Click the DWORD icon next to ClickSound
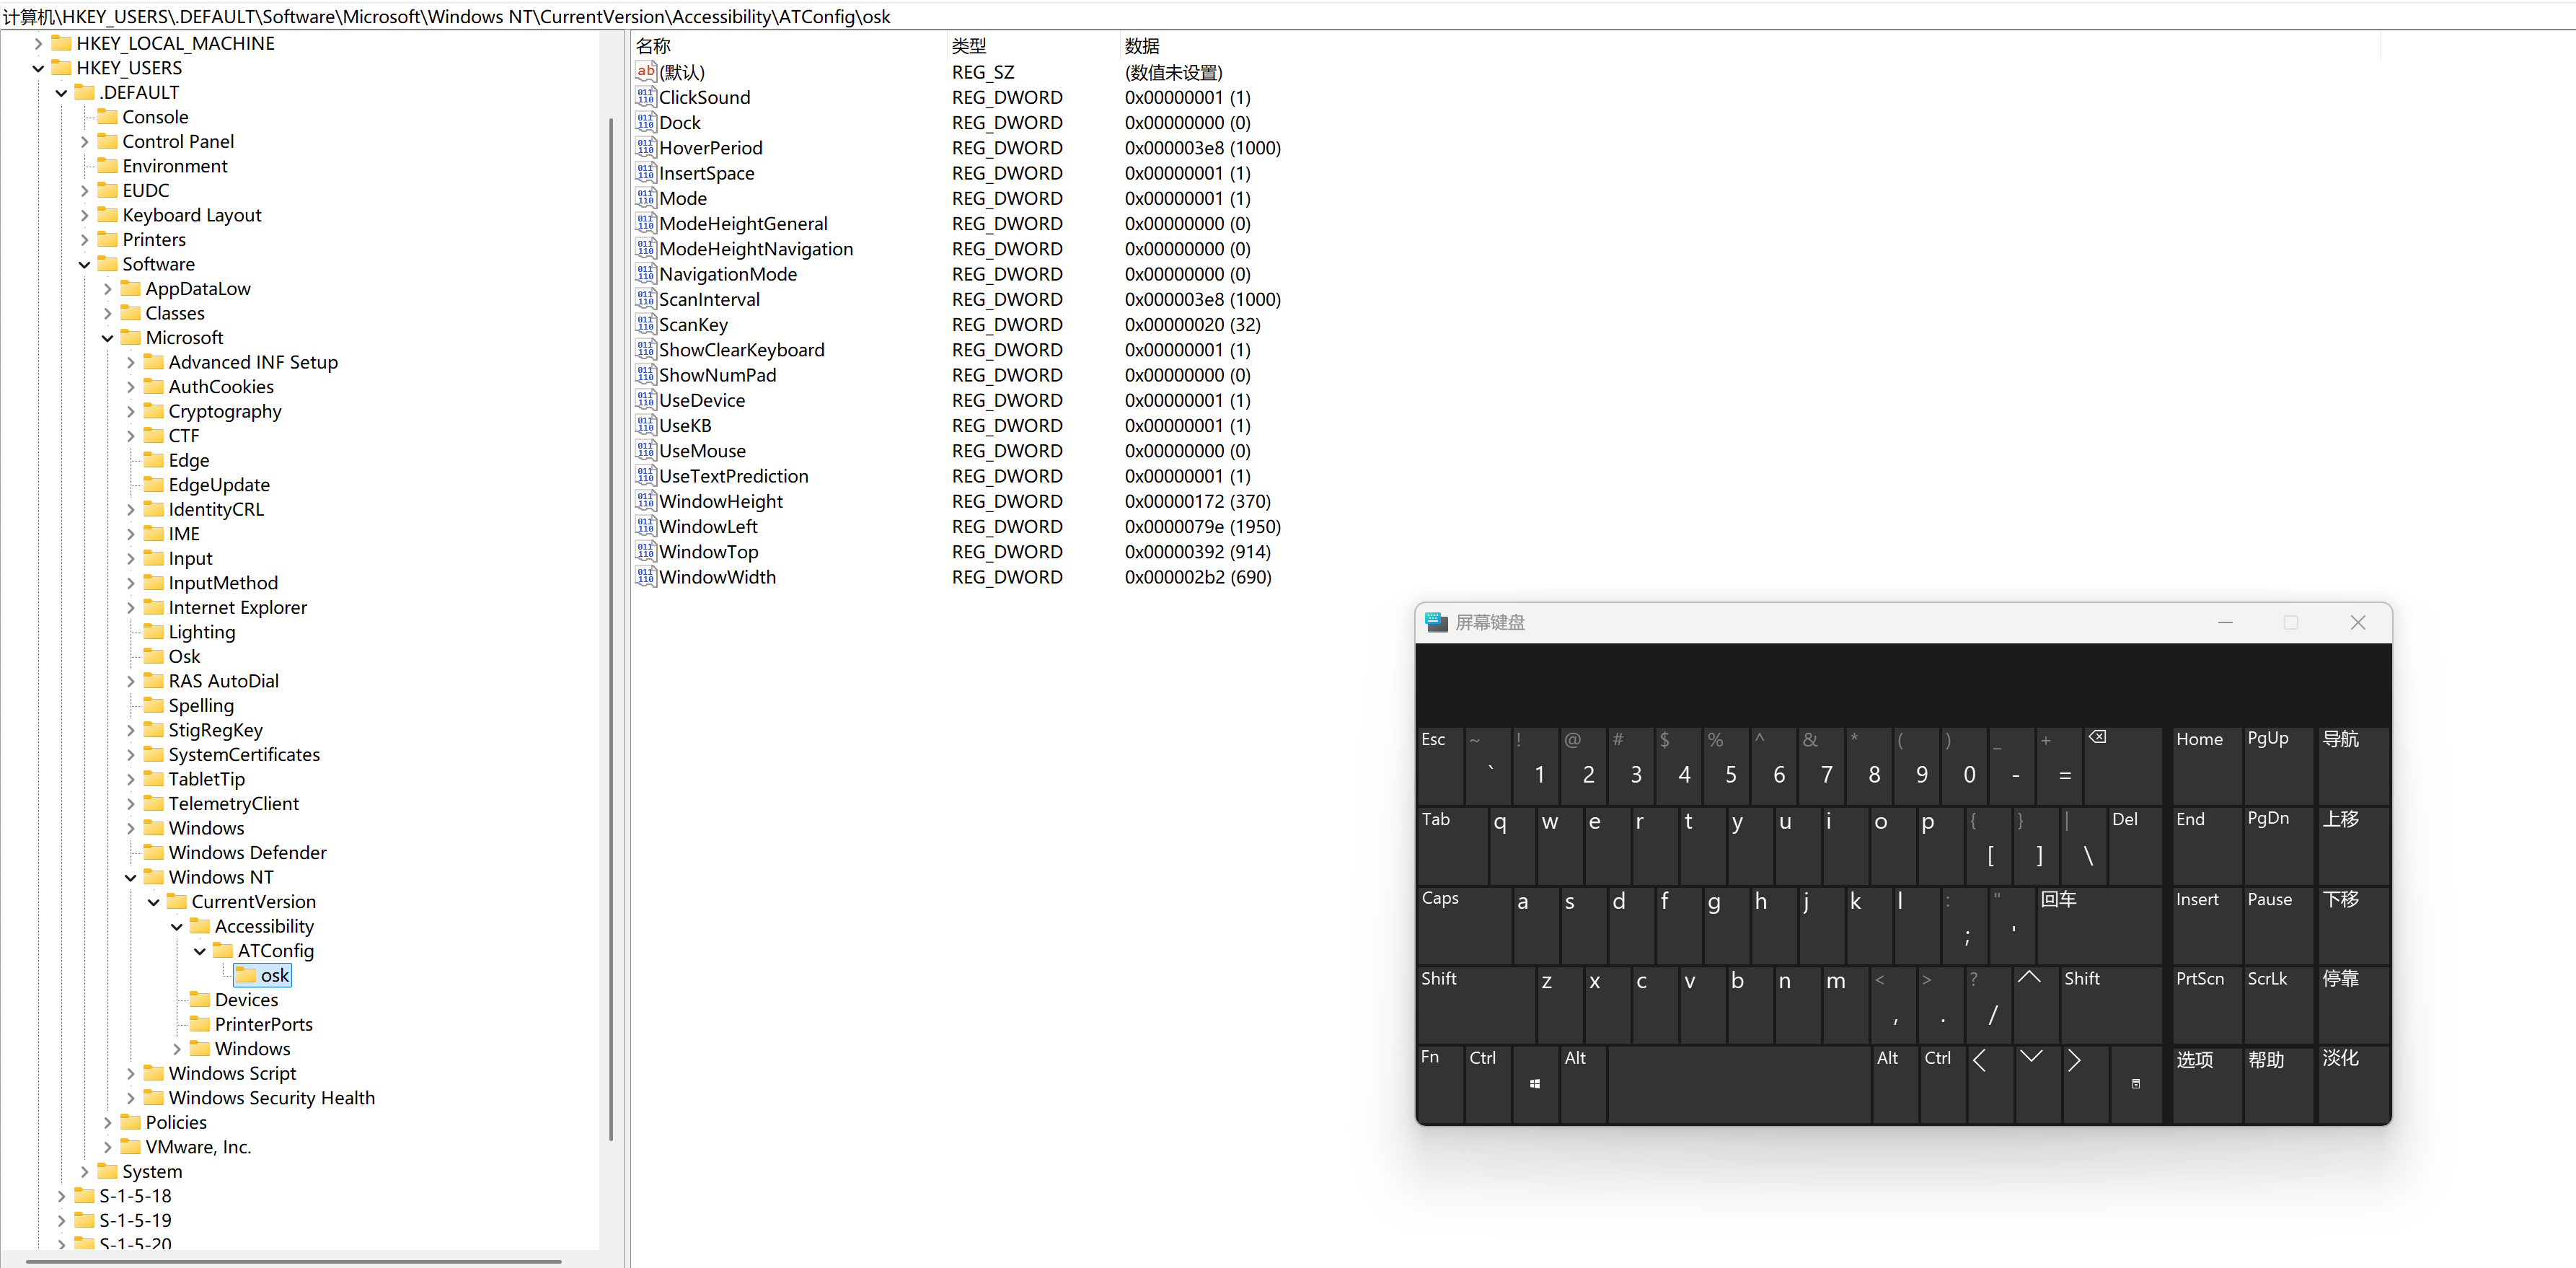This screenshot has width=2576, height=1268. tap(645, 97)
